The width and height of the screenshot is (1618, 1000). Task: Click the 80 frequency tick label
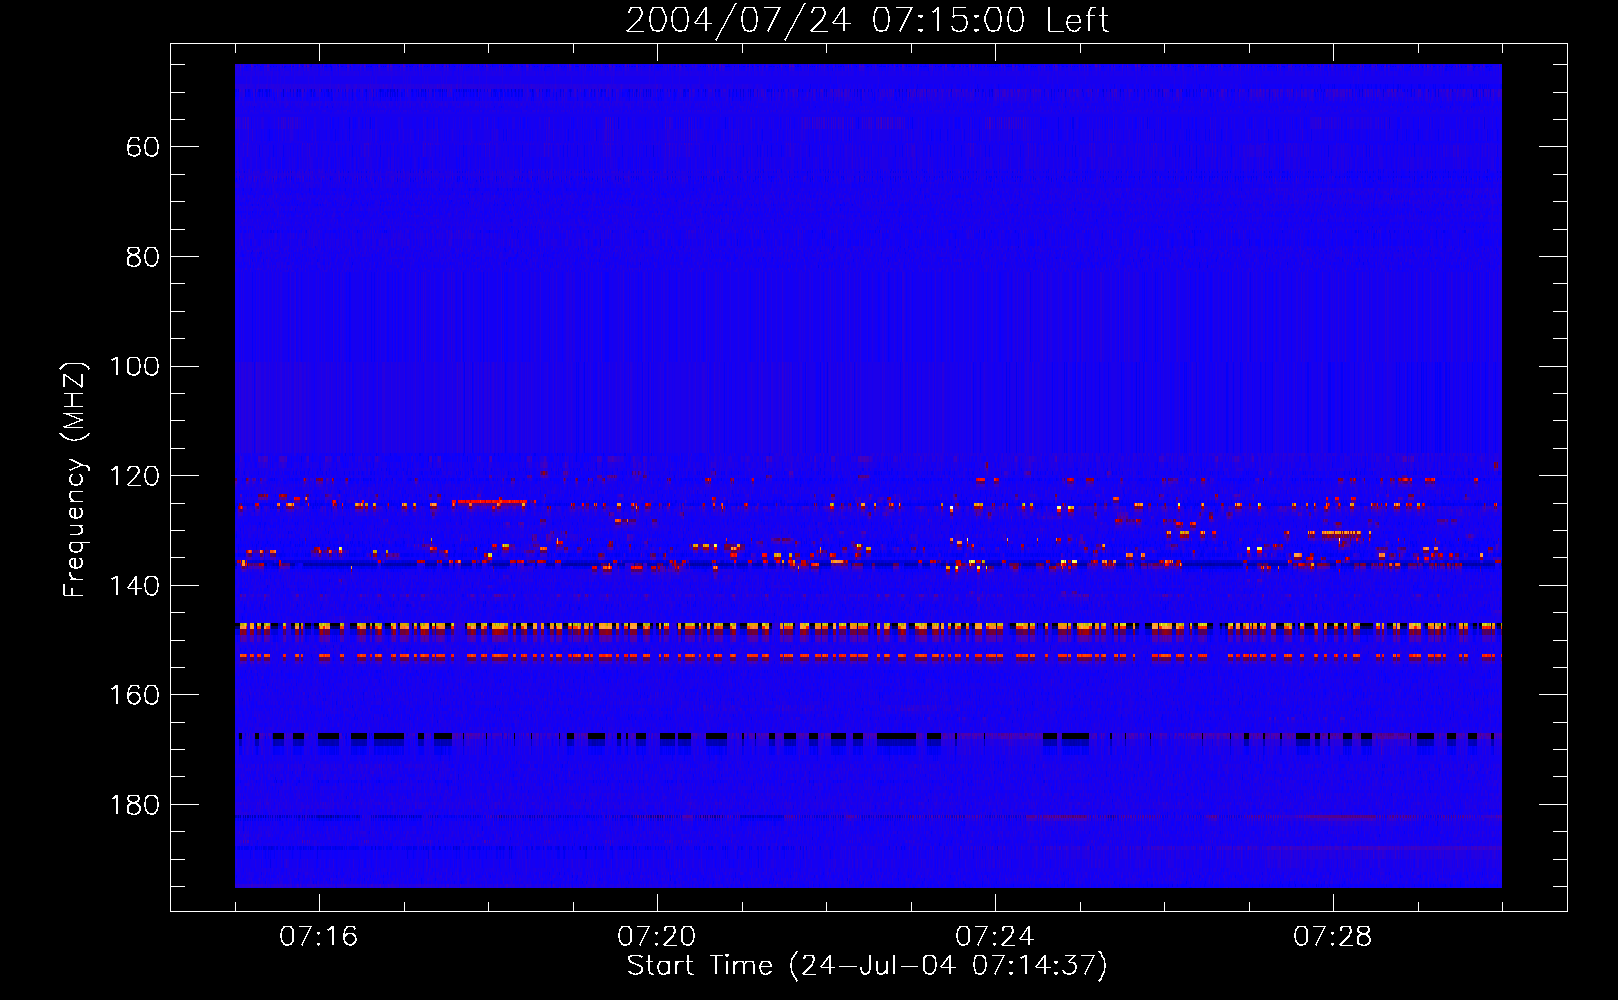point(142,257)
